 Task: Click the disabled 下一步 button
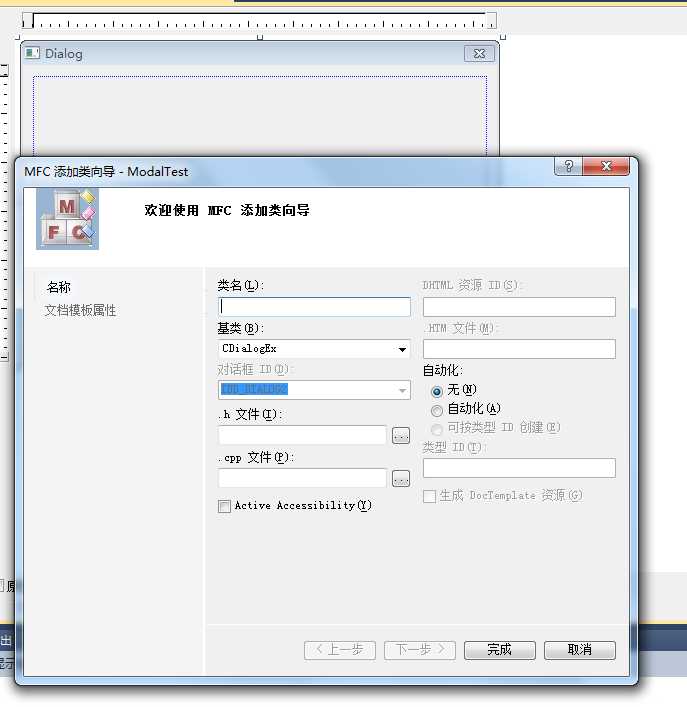[420, 650]
